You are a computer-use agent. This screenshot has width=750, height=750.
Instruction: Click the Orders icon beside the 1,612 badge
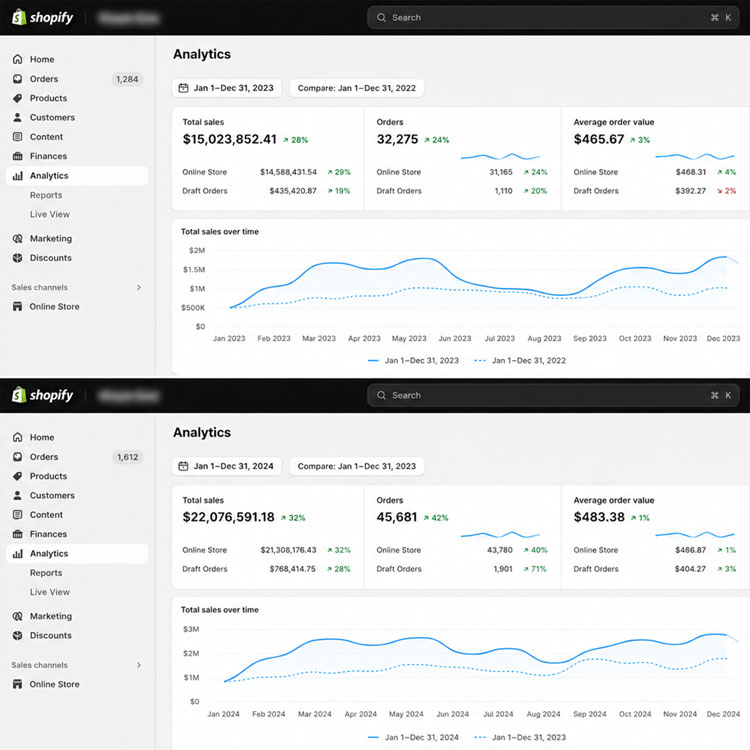tap(18, 457)
